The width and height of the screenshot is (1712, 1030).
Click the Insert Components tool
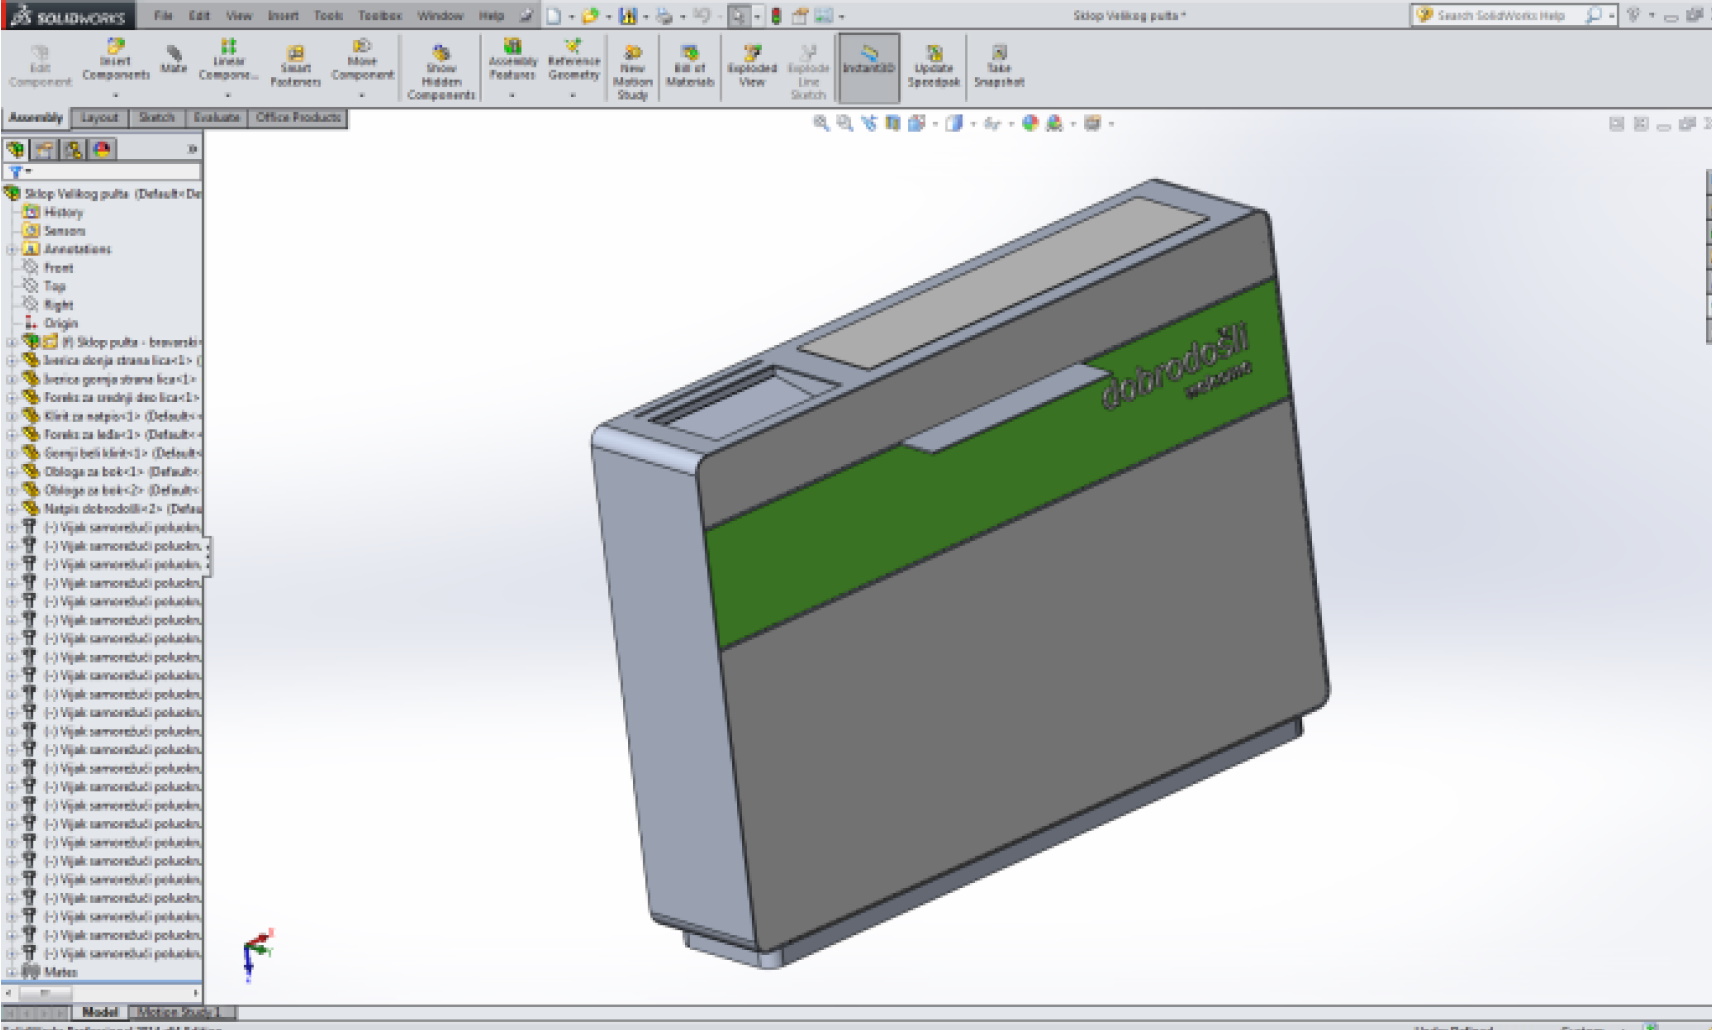click(x=116, y=60)
